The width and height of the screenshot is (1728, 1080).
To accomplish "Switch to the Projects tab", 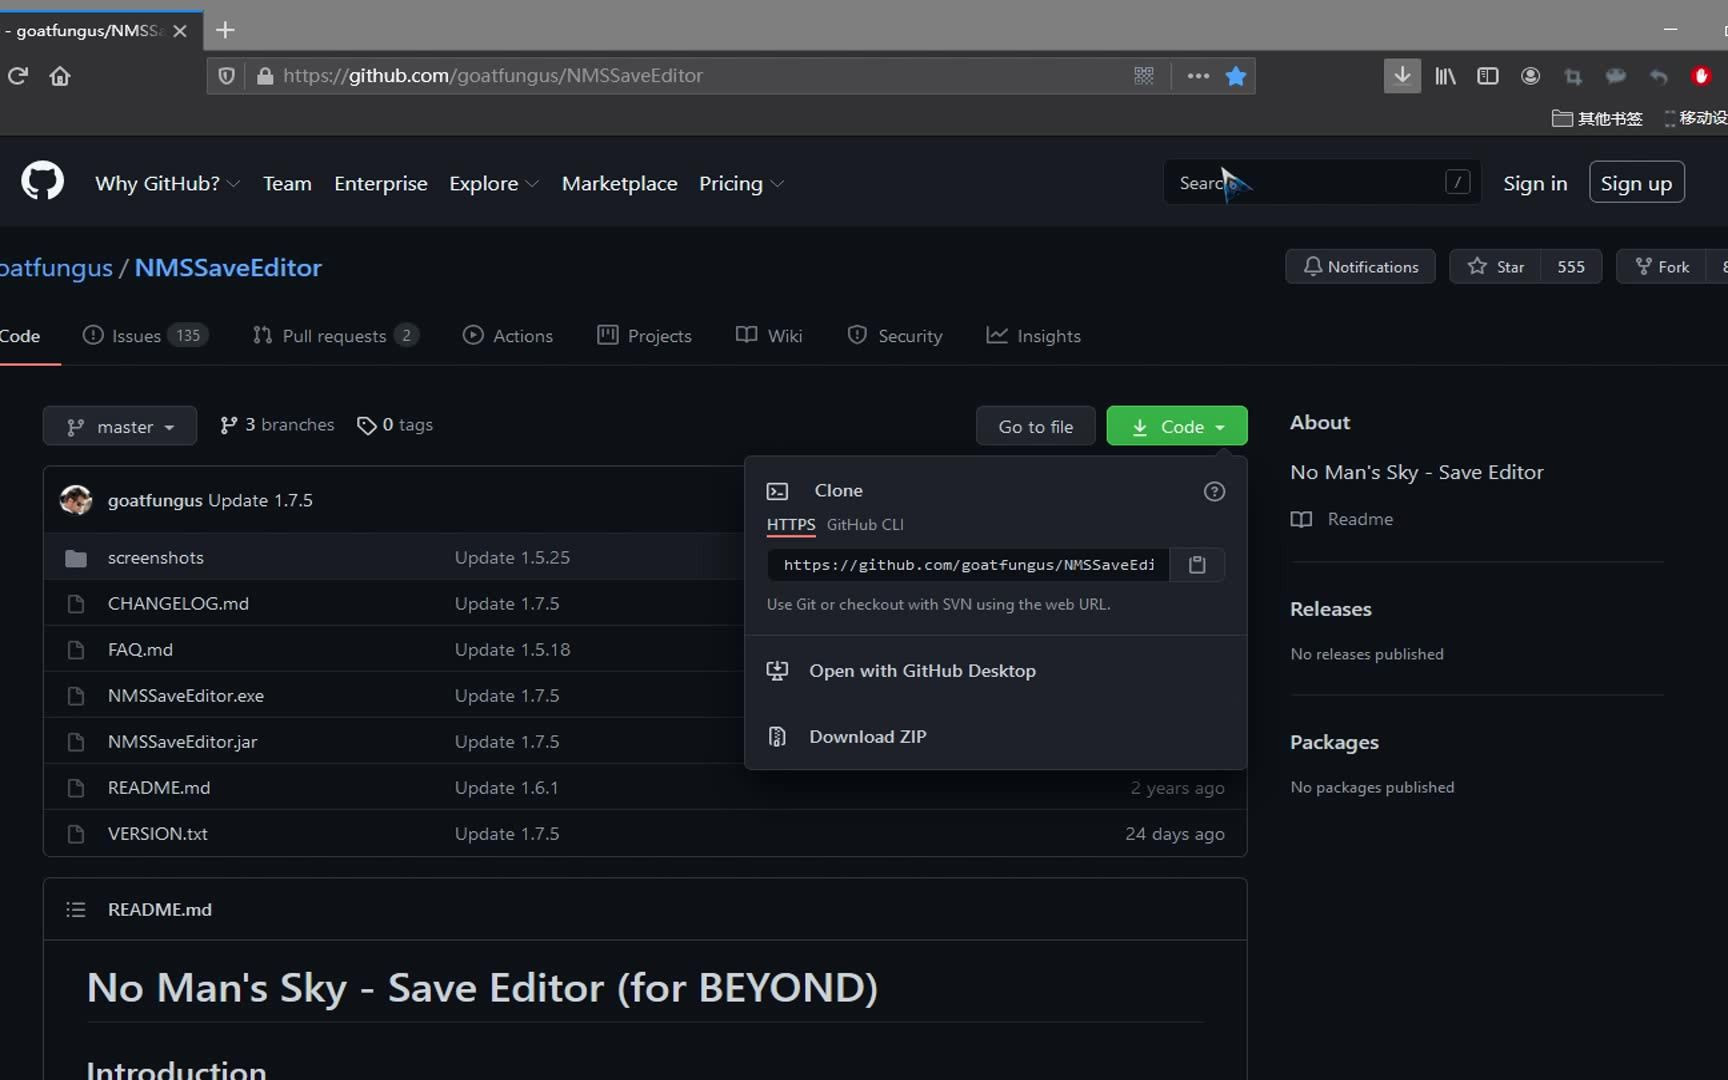I will [644, 335].
